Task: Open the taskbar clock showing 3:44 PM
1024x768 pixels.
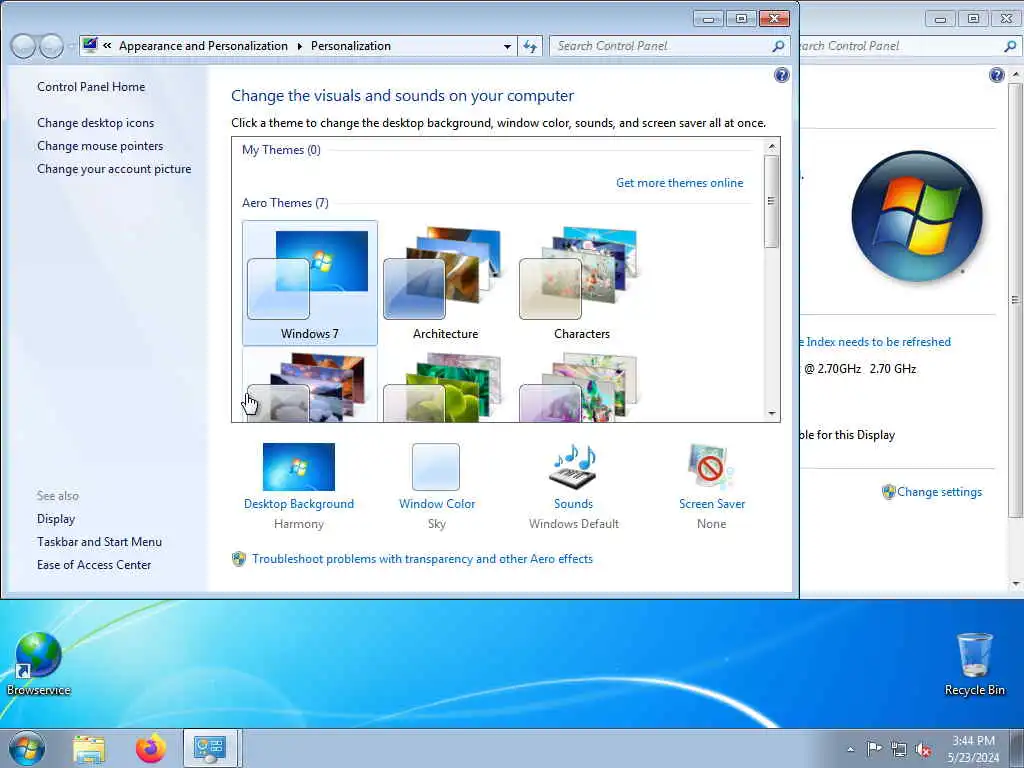Action: [x=973, y=748]
